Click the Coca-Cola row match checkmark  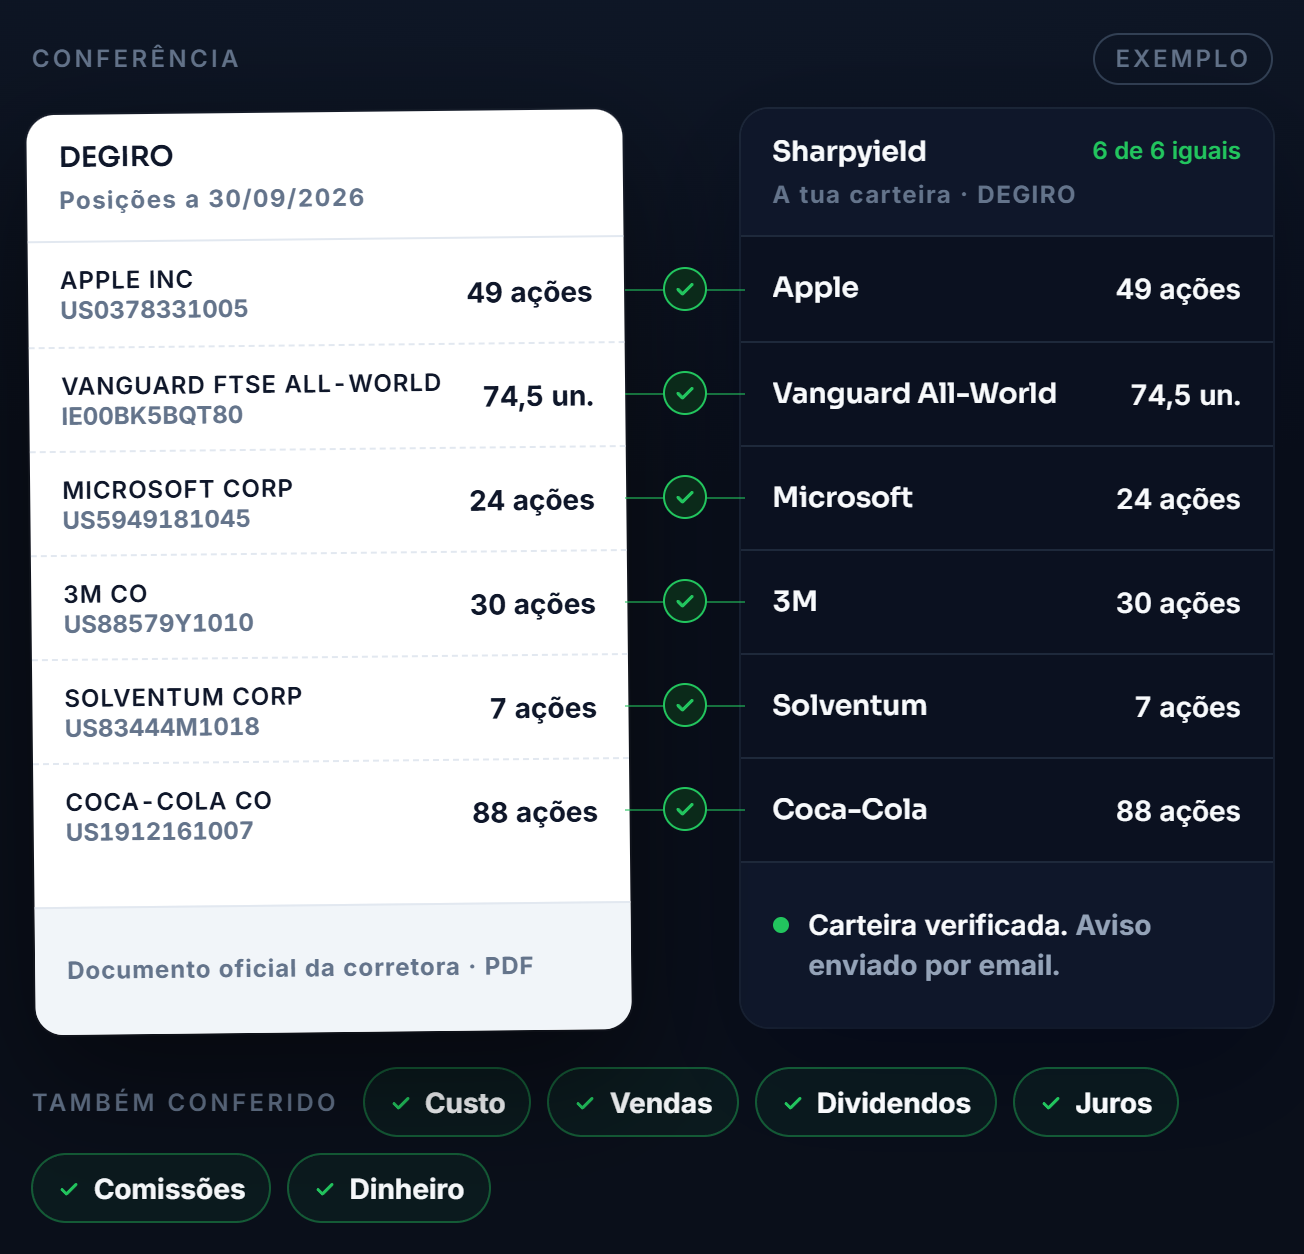(685, 809)
